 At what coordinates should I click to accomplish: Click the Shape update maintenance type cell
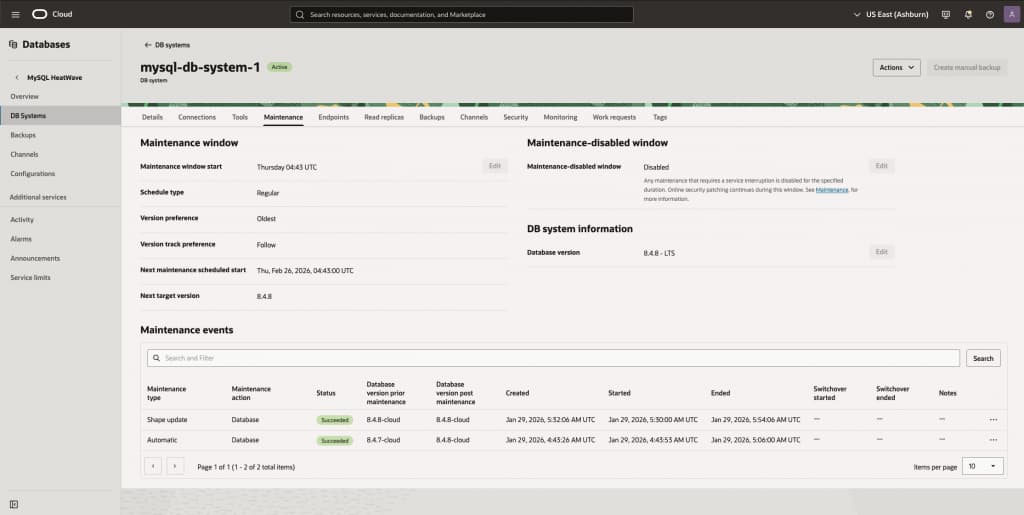pos(167,420)
